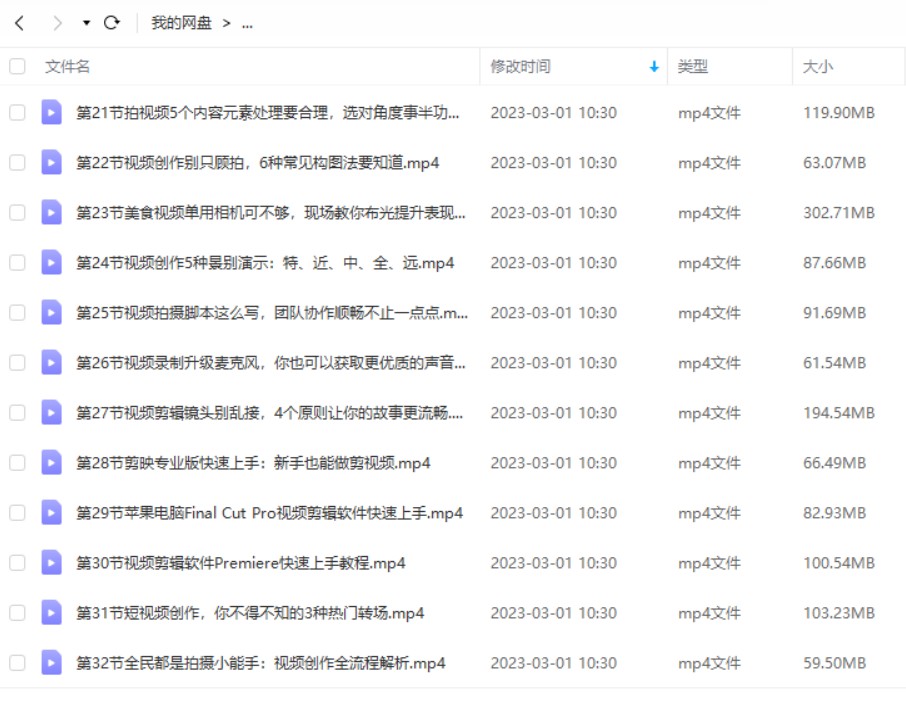
Task: Click the video icon of 第26节 file
Action: [x=51, y=362]
